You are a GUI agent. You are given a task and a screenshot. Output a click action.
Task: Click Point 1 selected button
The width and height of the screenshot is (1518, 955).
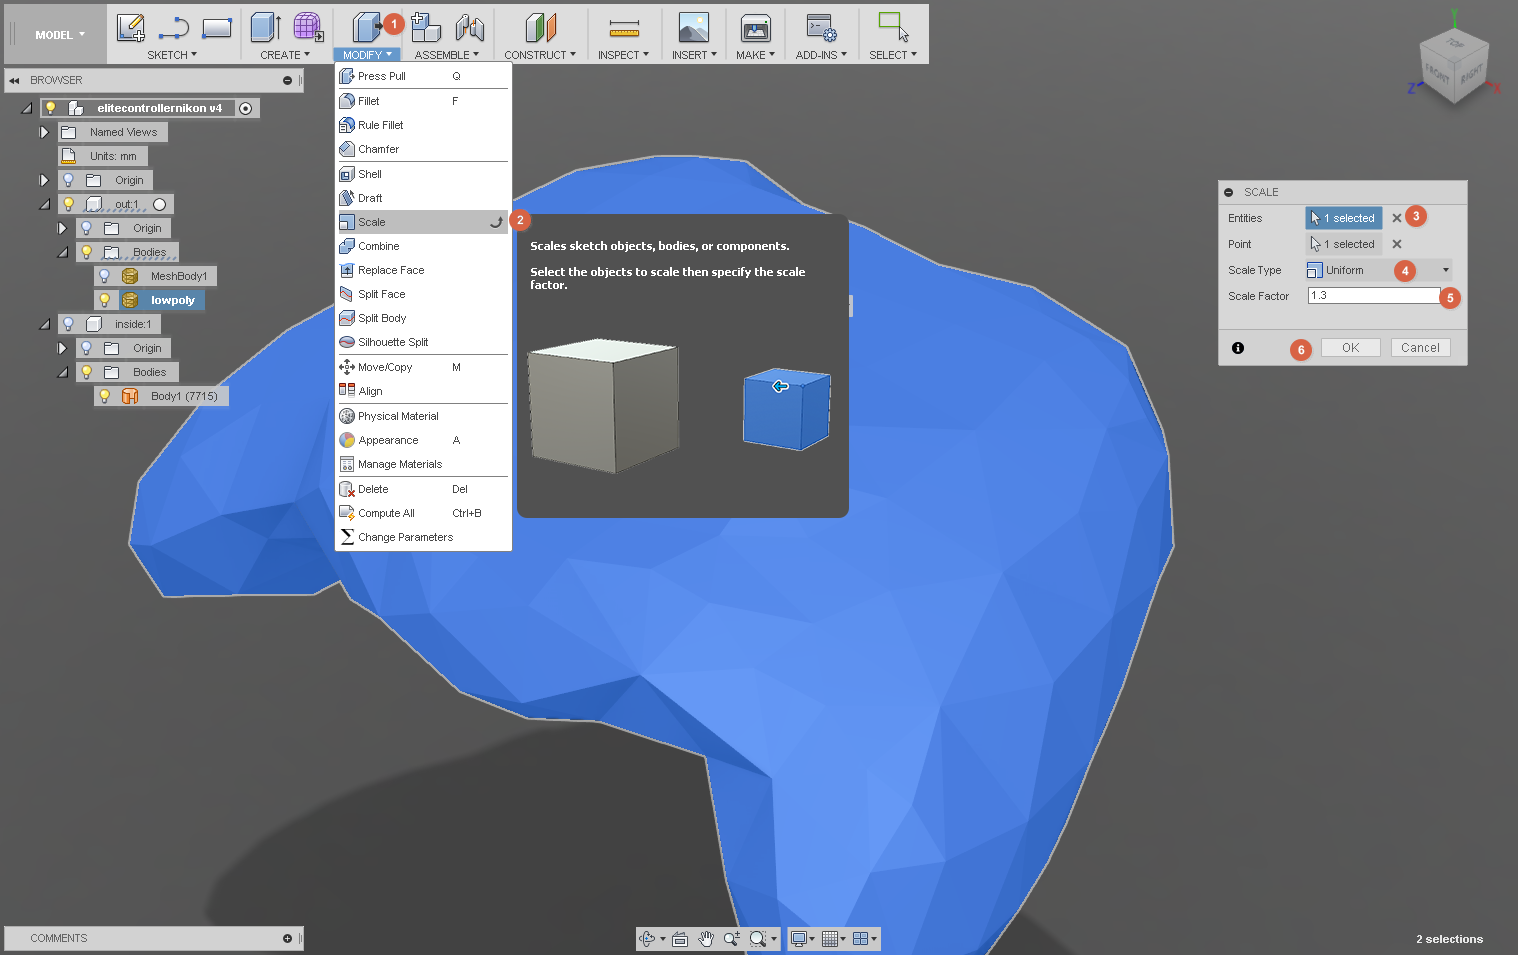(1344, 244)
